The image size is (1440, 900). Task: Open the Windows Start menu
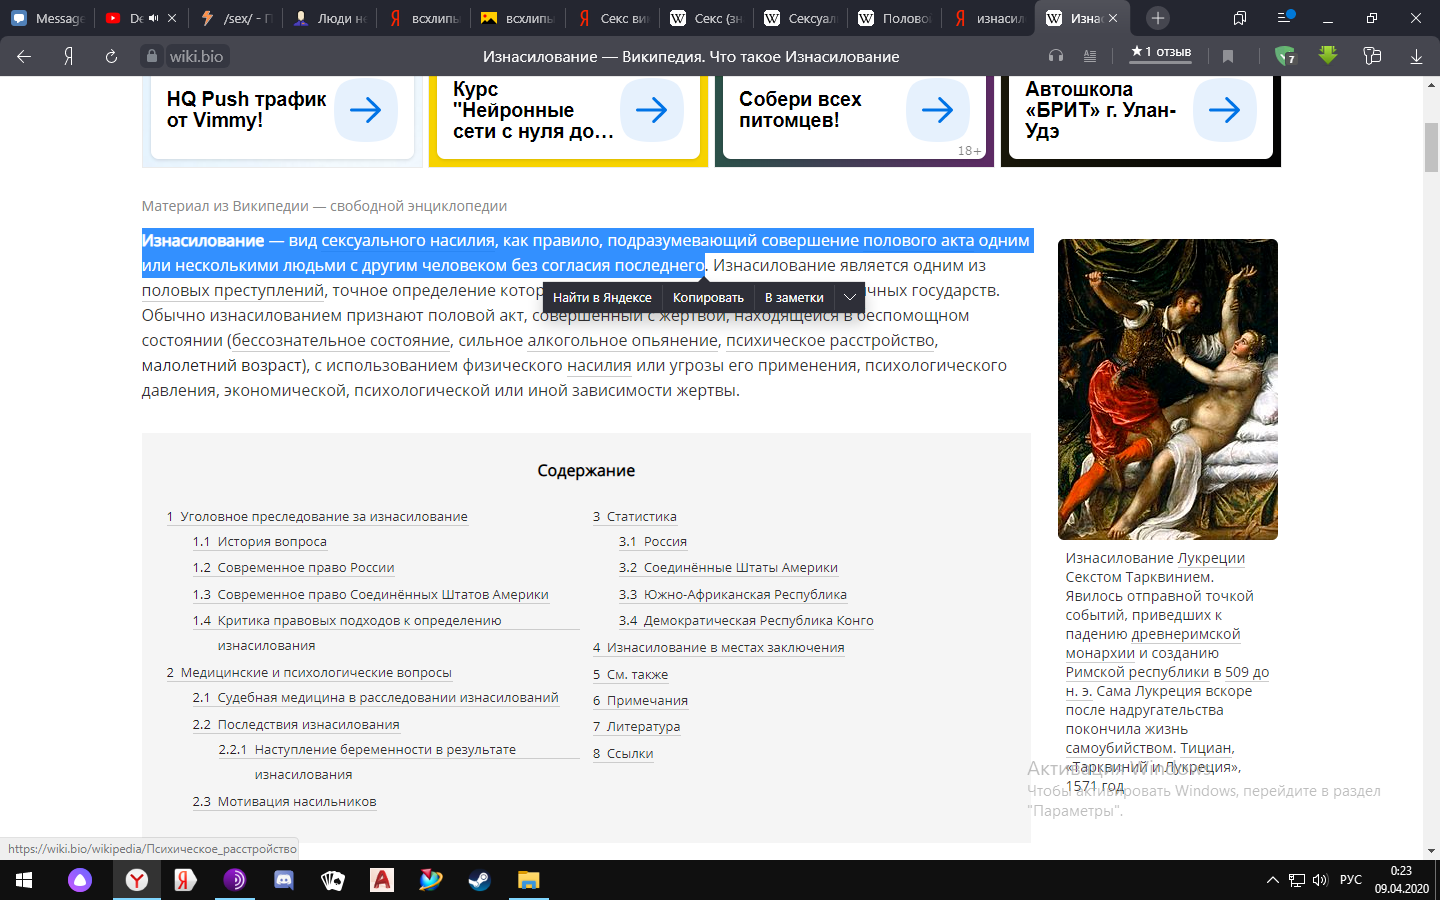(24, 880)
